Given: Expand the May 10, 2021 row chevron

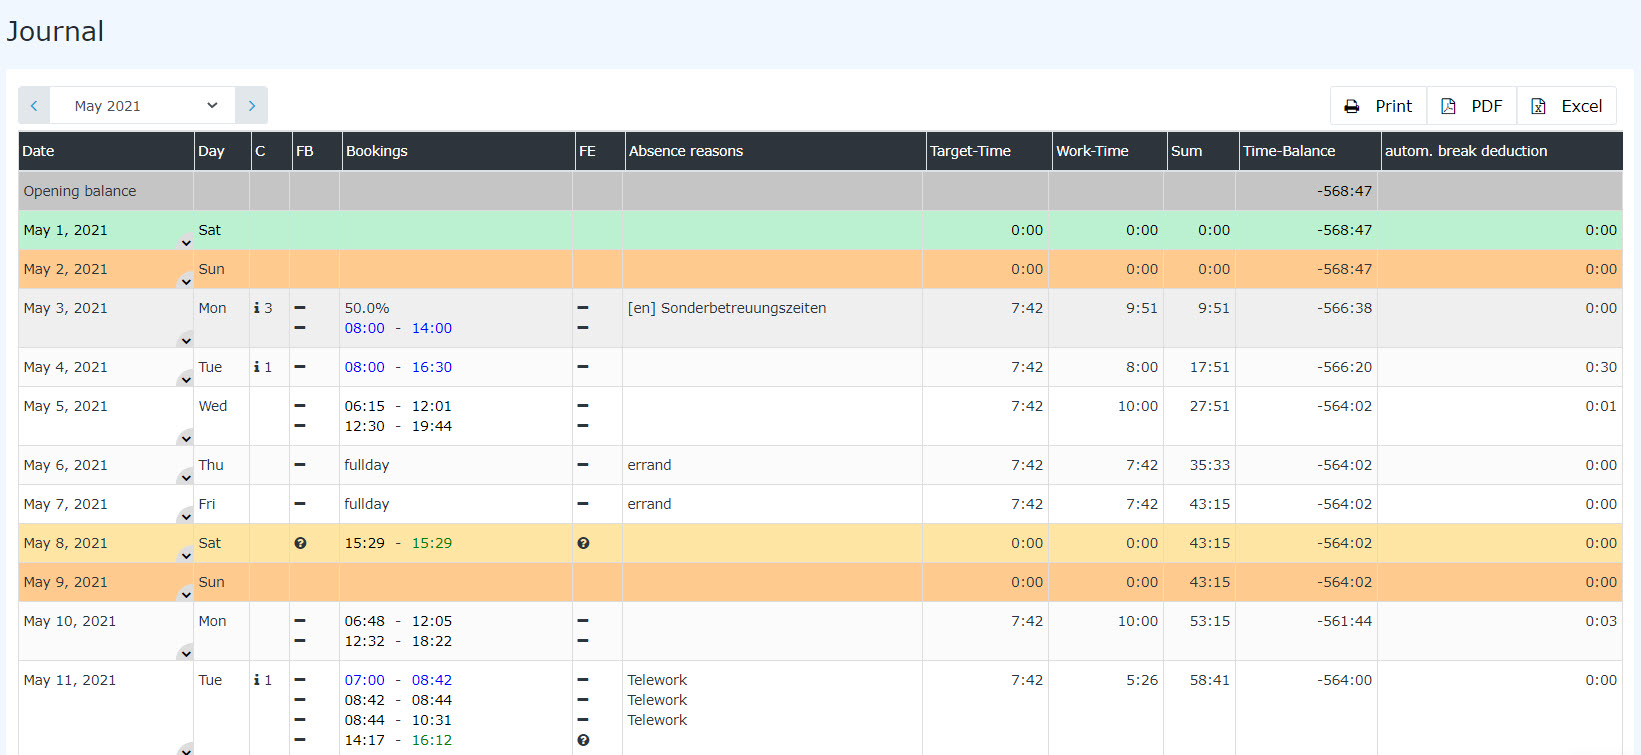Looking at the screenshot, I should click(186, 653).
